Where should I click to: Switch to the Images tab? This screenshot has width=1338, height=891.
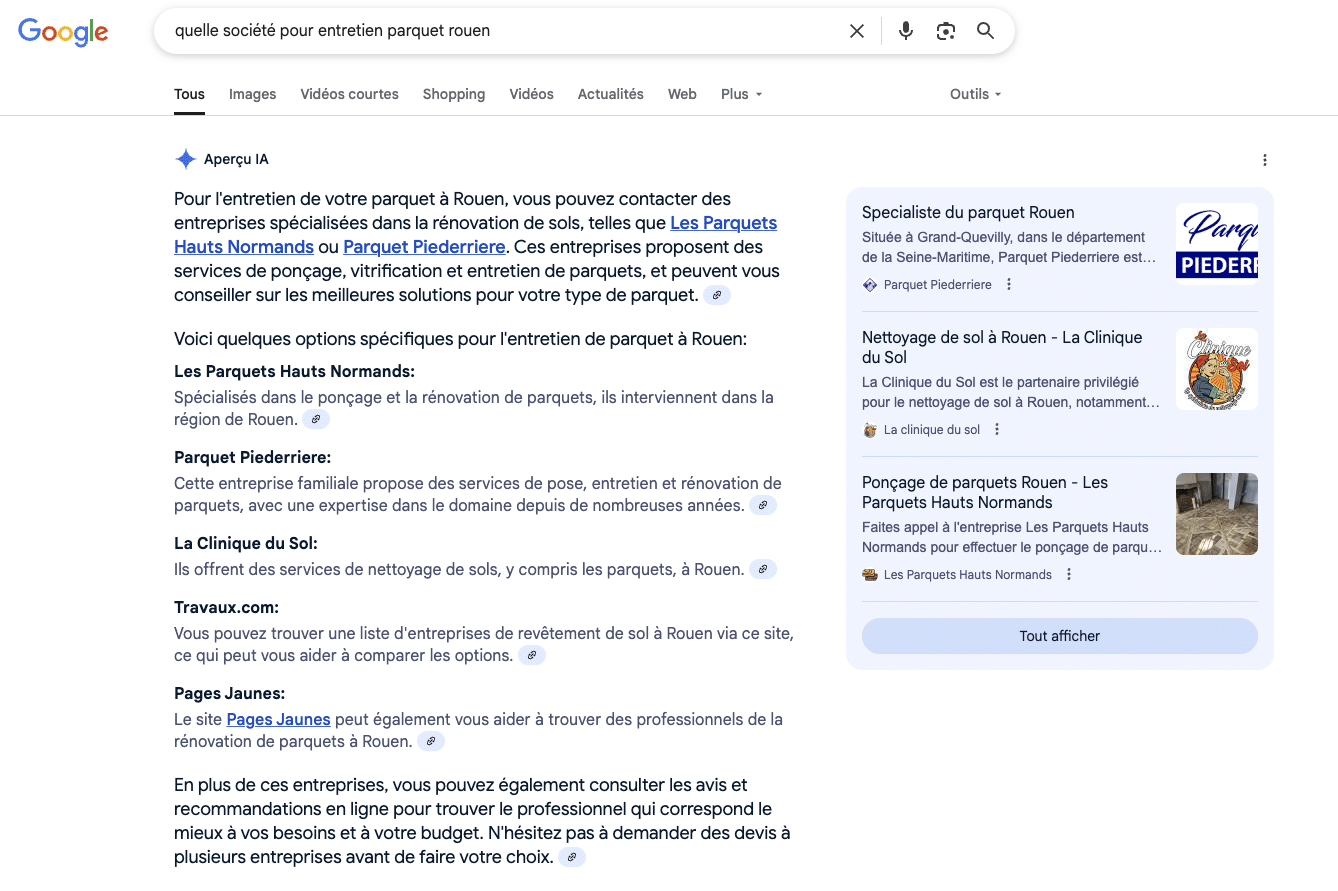pos(252,94)
